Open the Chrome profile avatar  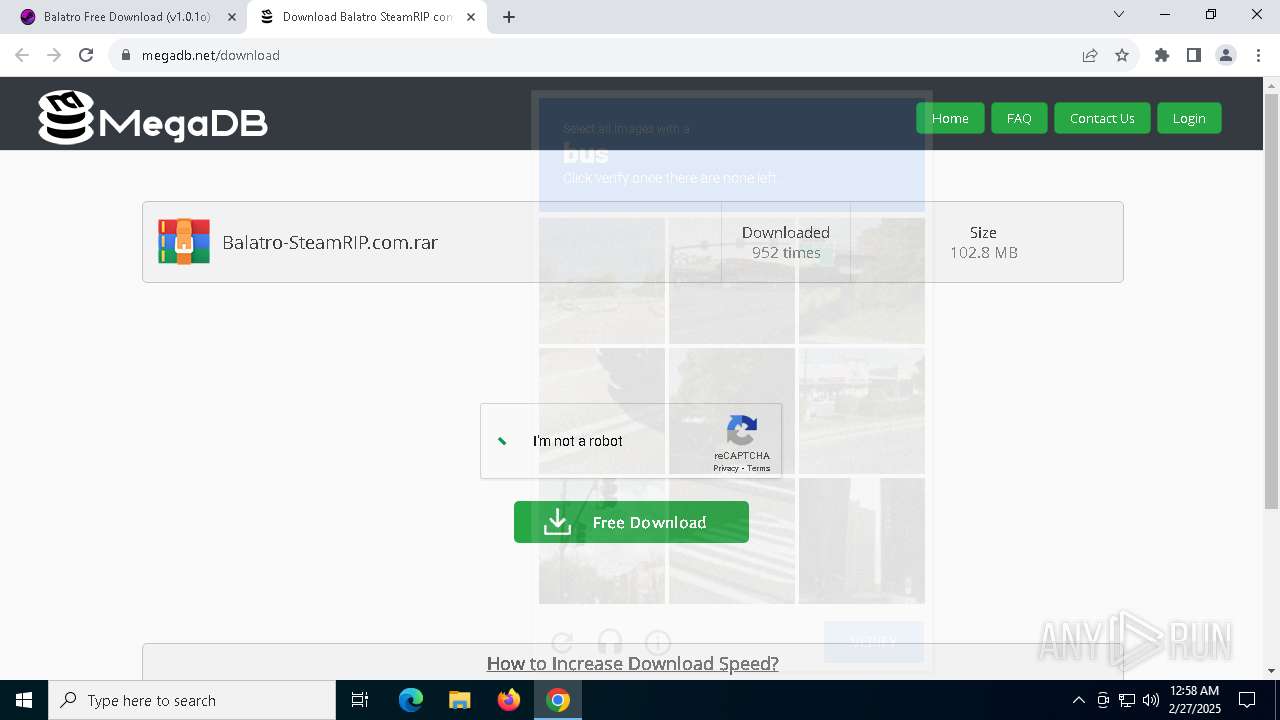pyautogui.click(x=1226, y=55)
